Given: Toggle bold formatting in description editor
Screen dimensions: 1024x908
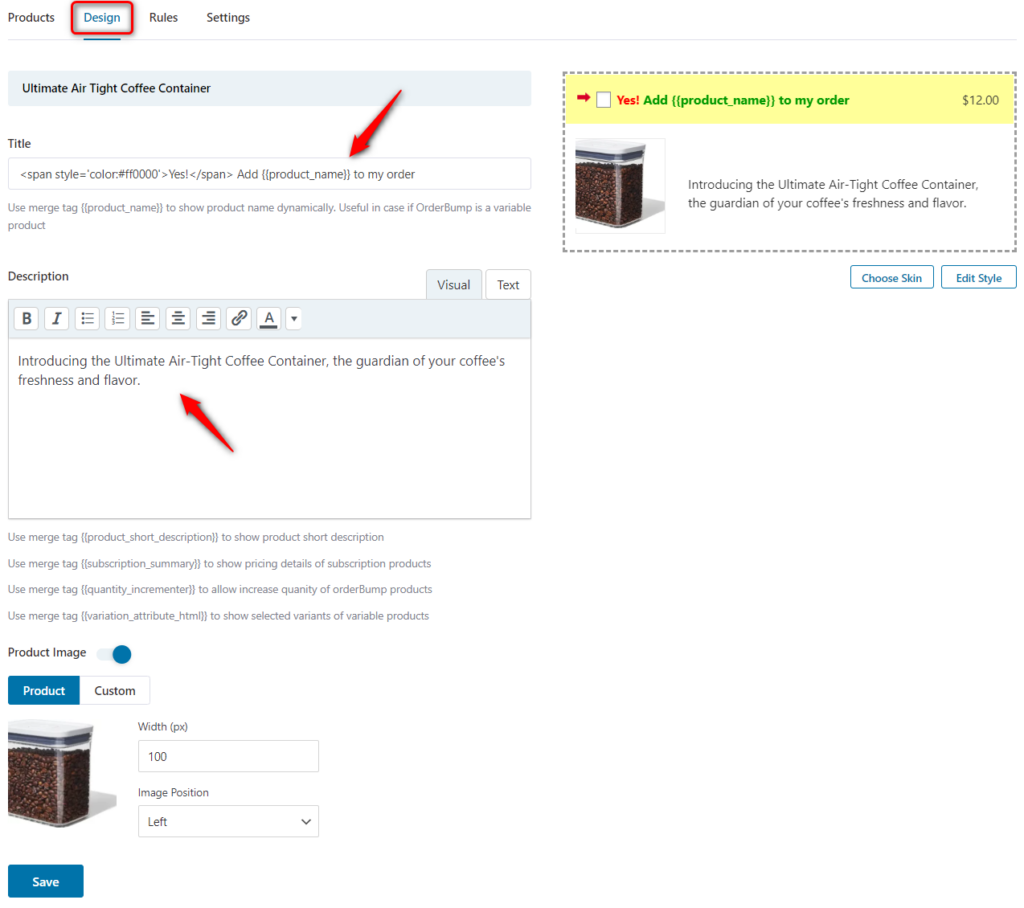Looking at the screenshot, I should (26, 319).
